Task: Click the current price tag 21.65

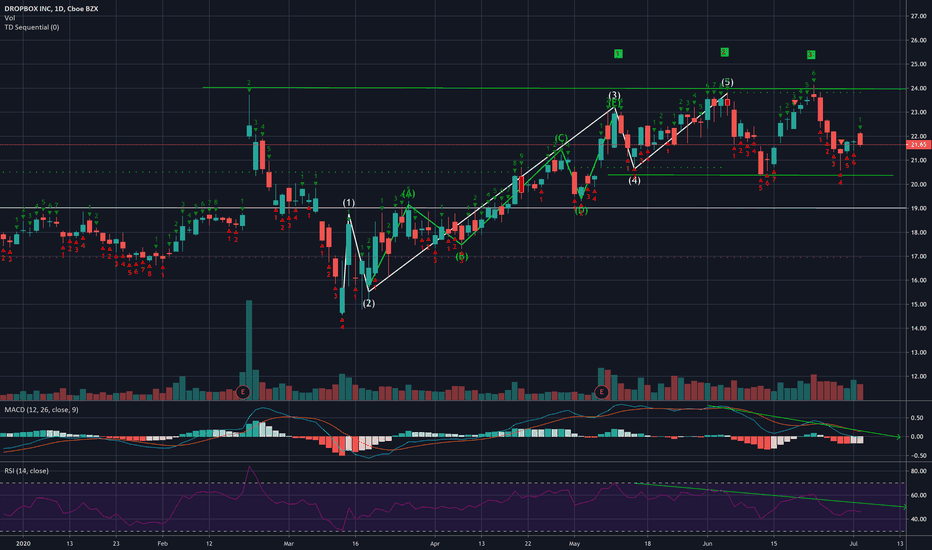Action: click(919, 144)
